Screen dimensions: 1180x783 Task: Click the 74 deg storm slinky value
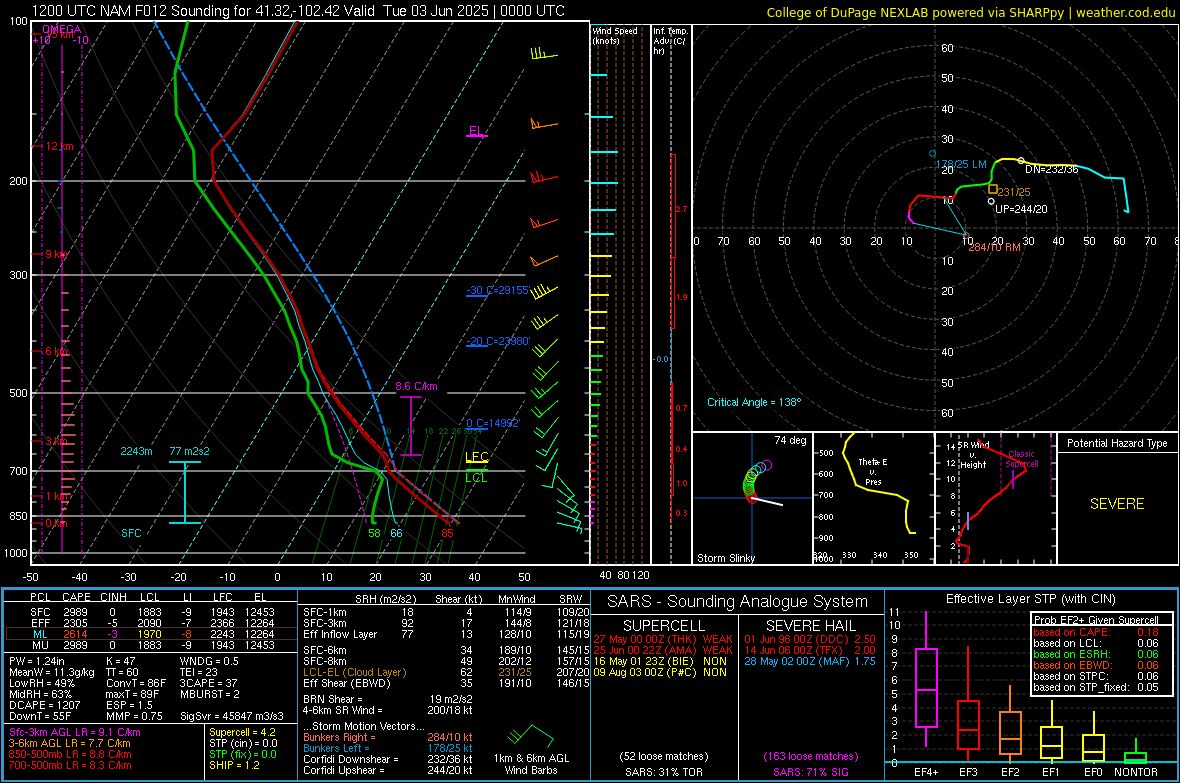(790, 440)
